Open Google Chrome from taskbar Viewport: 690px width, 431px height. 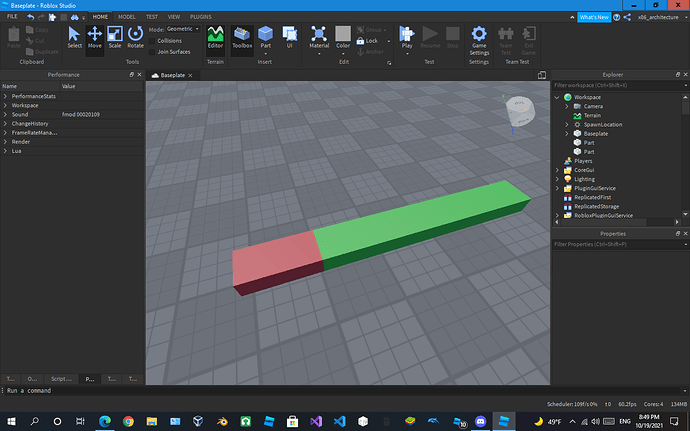(x=128, y=421)
